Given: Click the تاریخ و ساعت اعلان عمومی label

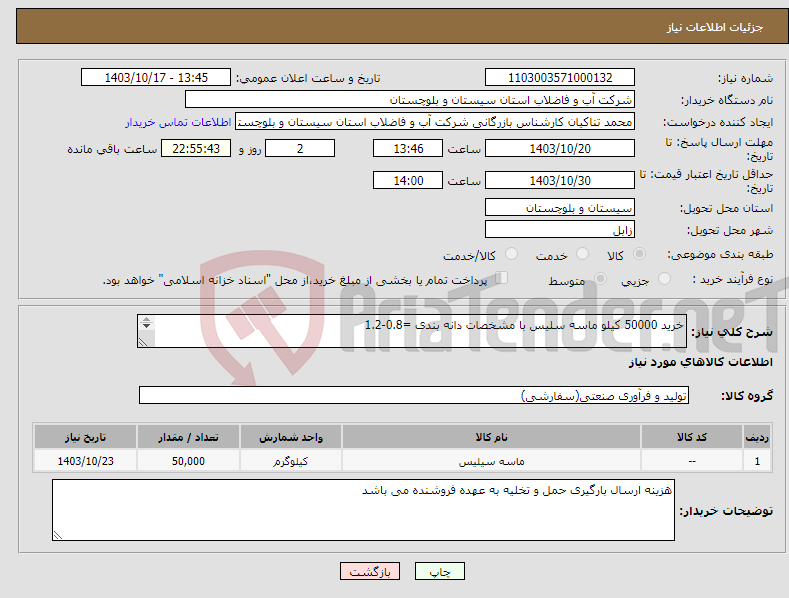Looking at the screenshot, I should pos(308,79).
